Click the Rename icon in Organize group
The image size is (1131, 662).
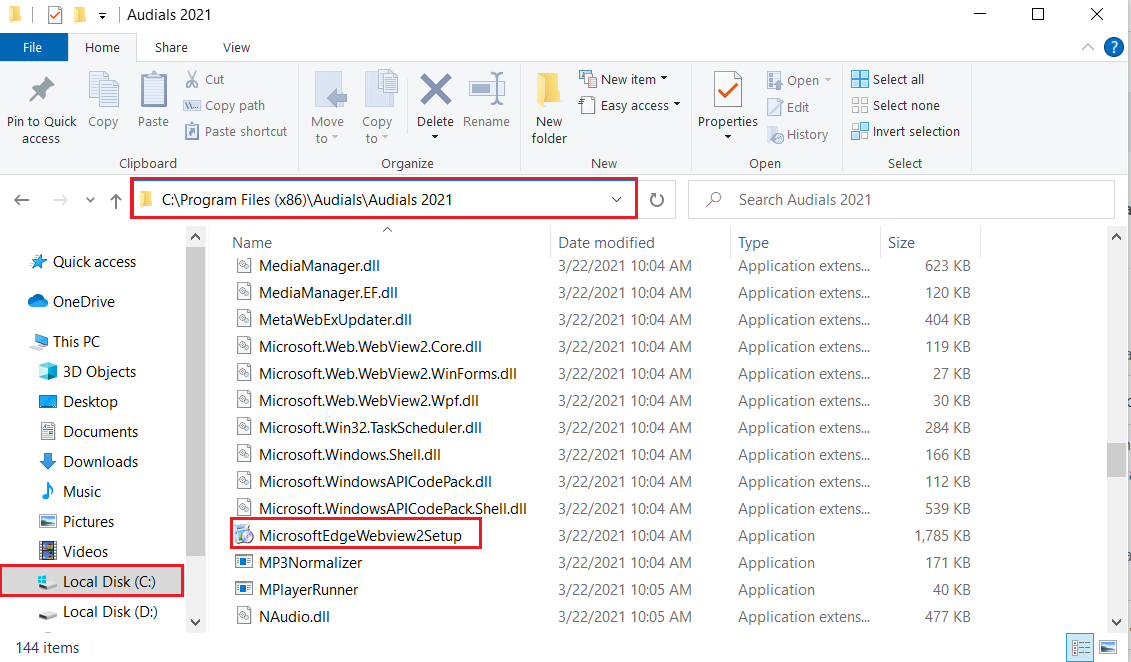coord(486,92)
